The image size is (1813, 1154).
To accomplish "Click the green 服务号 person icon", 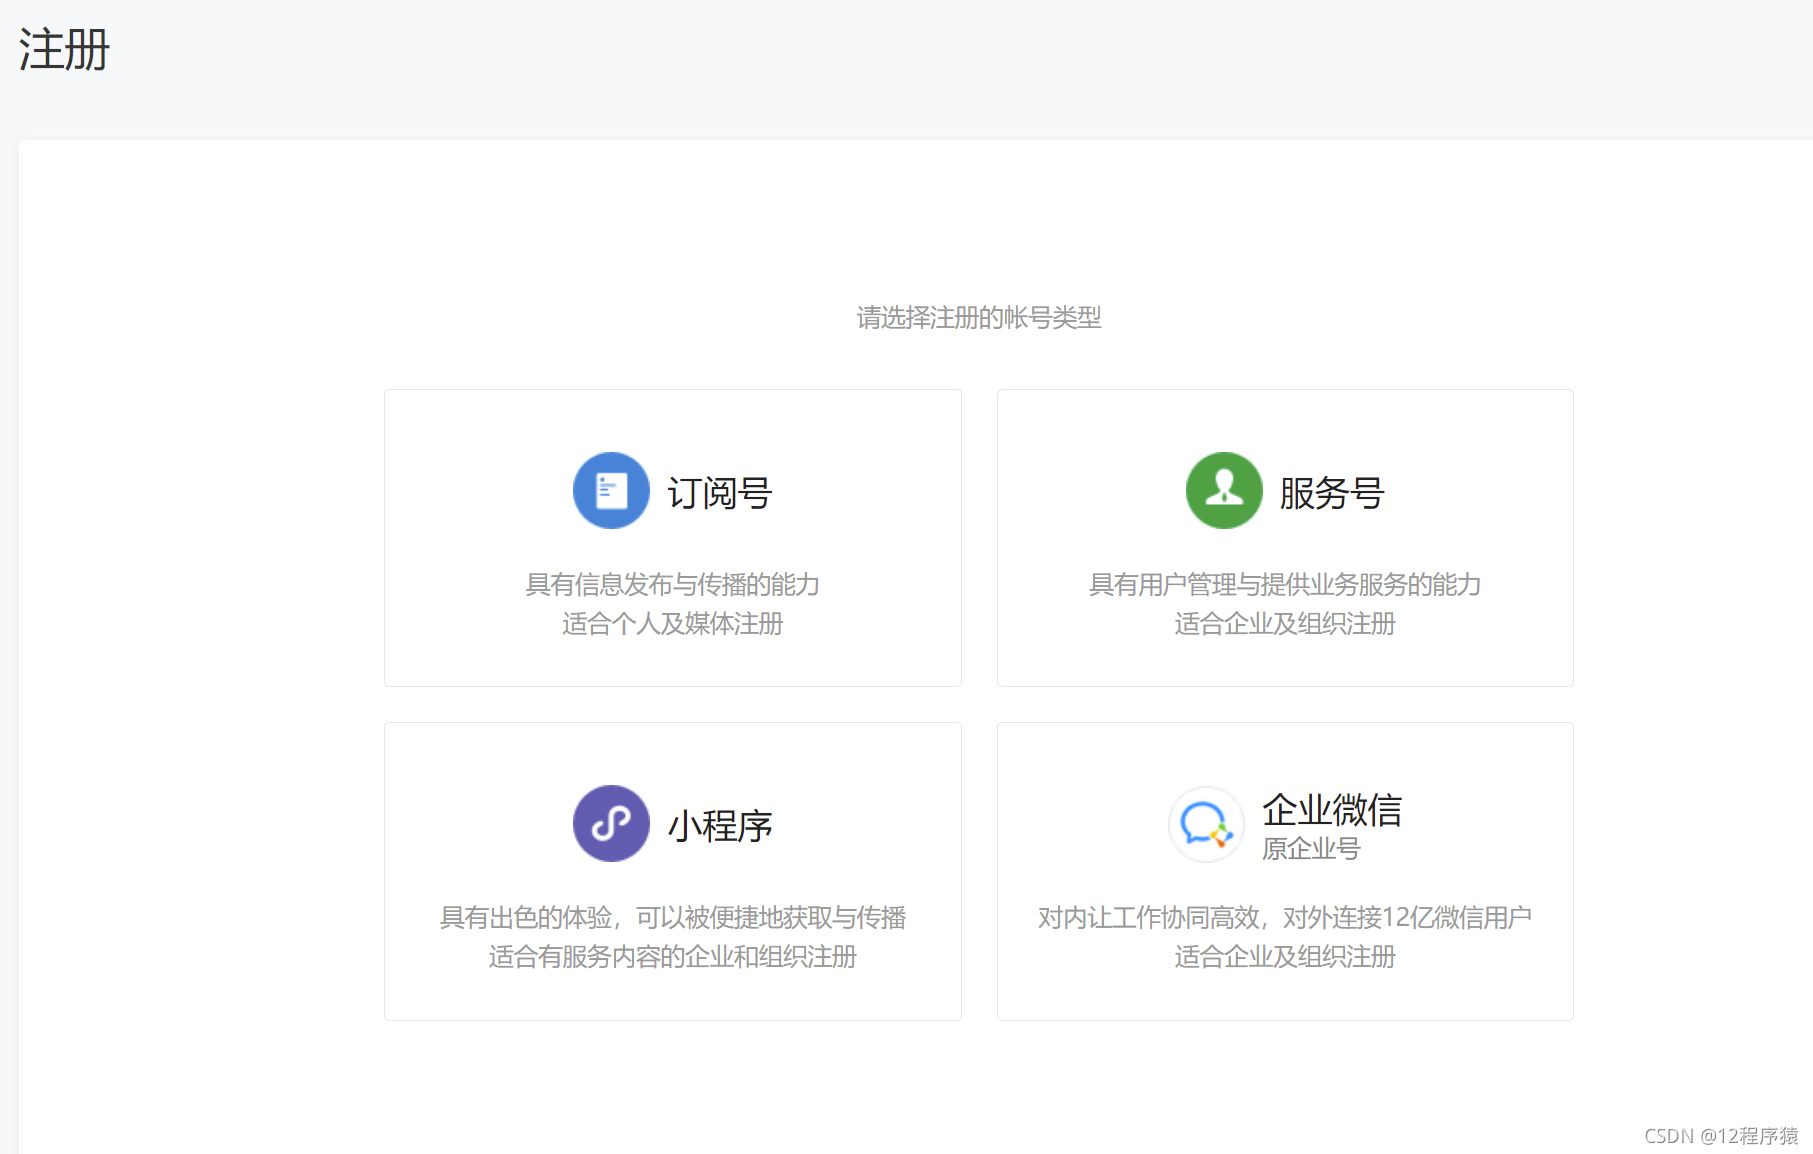I will click(1224, 490).
